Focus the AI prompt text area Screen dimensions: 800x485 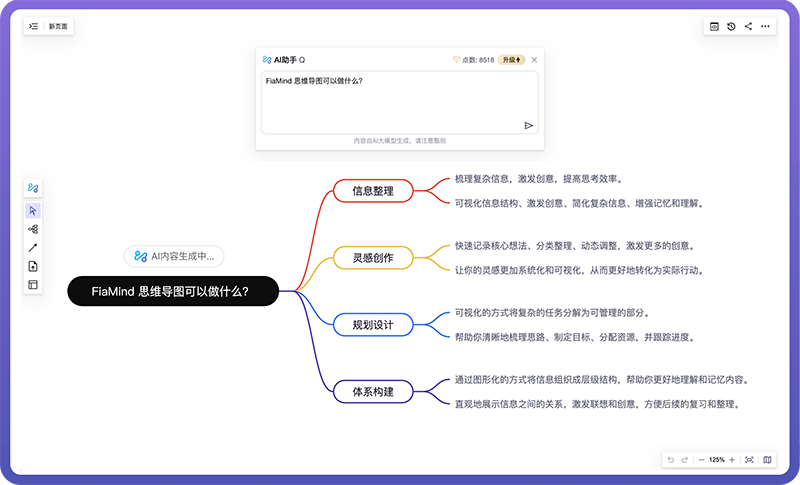(399, 102)
